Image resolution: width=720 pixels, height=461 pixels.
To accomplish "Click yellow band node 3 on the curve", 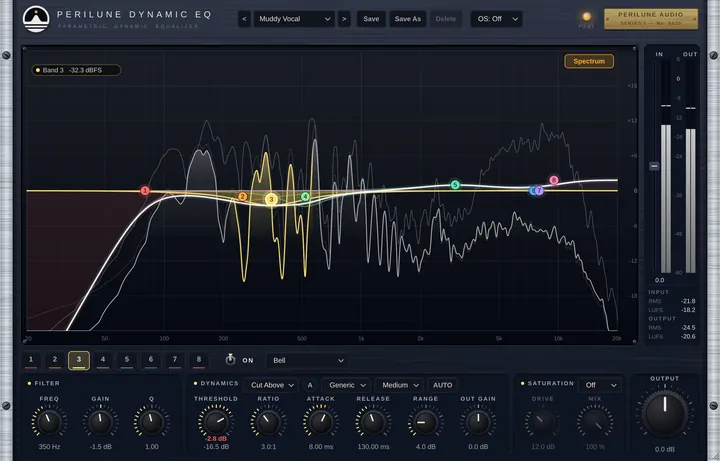I will pyautogui.click(x=271, y=199).
